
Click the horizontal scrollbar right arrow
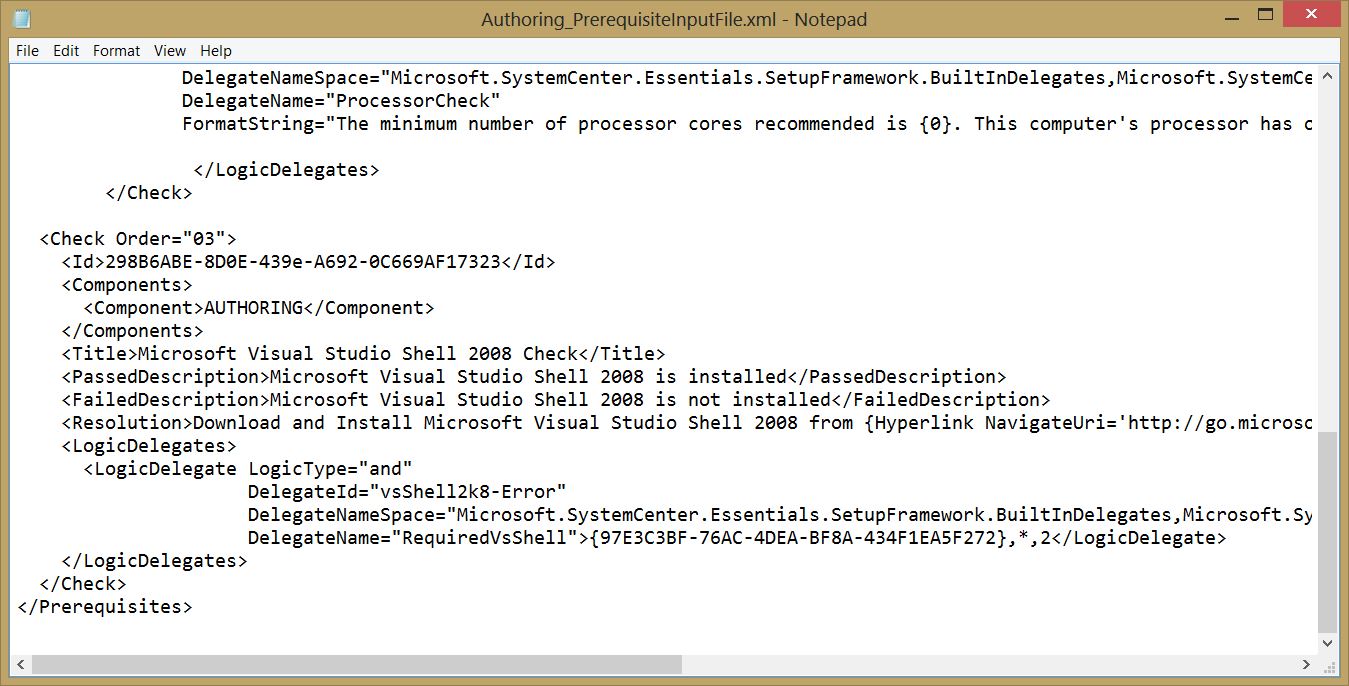tap(1306, 665)
